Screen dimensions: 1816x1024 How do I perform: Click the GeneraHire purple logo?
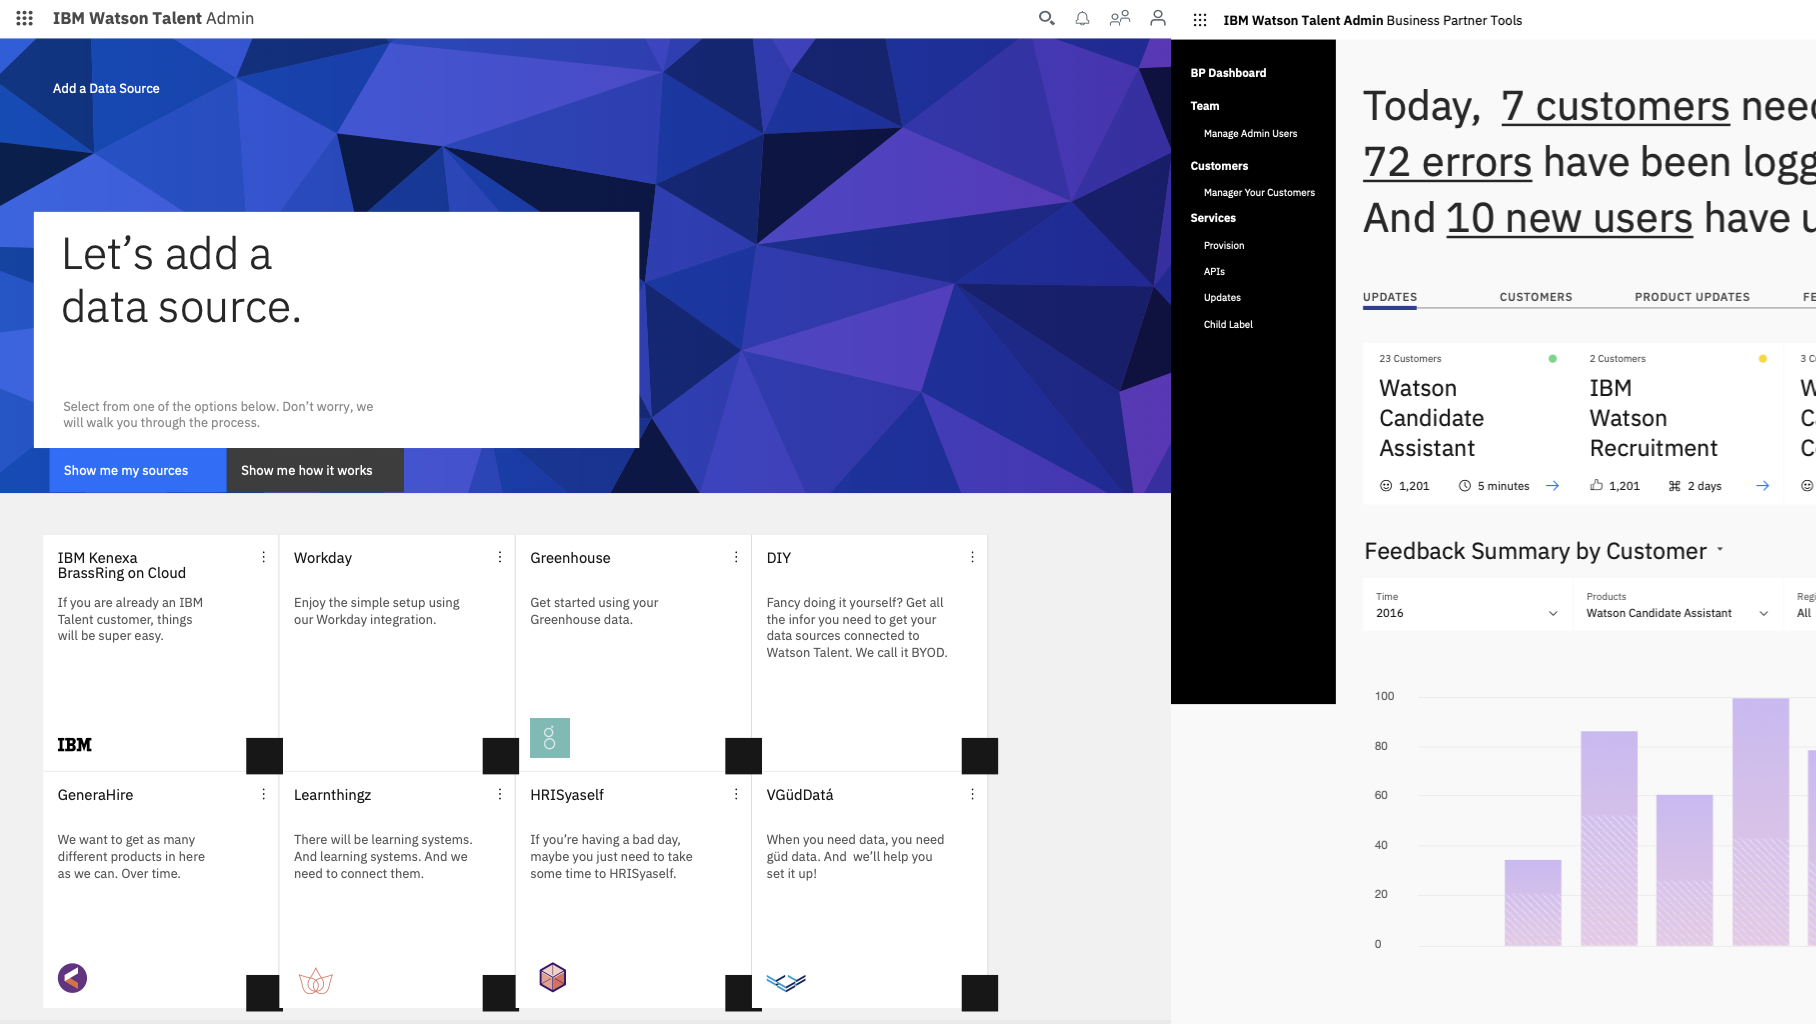[x=72, y=977]
